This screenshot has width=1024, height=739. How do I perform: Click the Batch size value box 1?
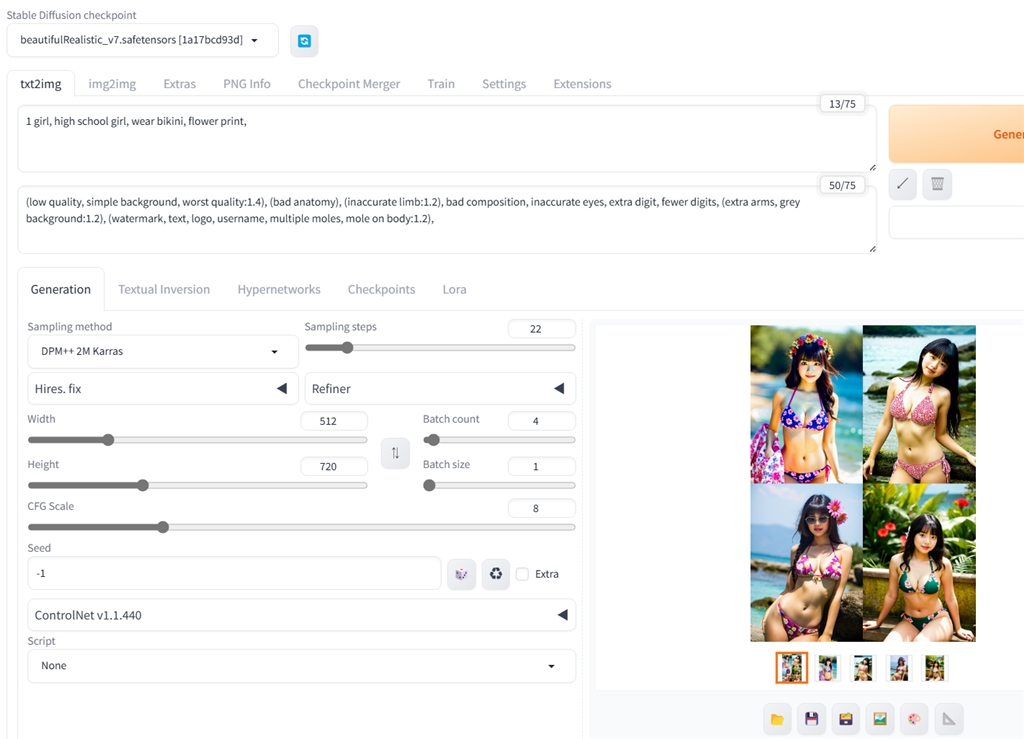pos(541,467)
